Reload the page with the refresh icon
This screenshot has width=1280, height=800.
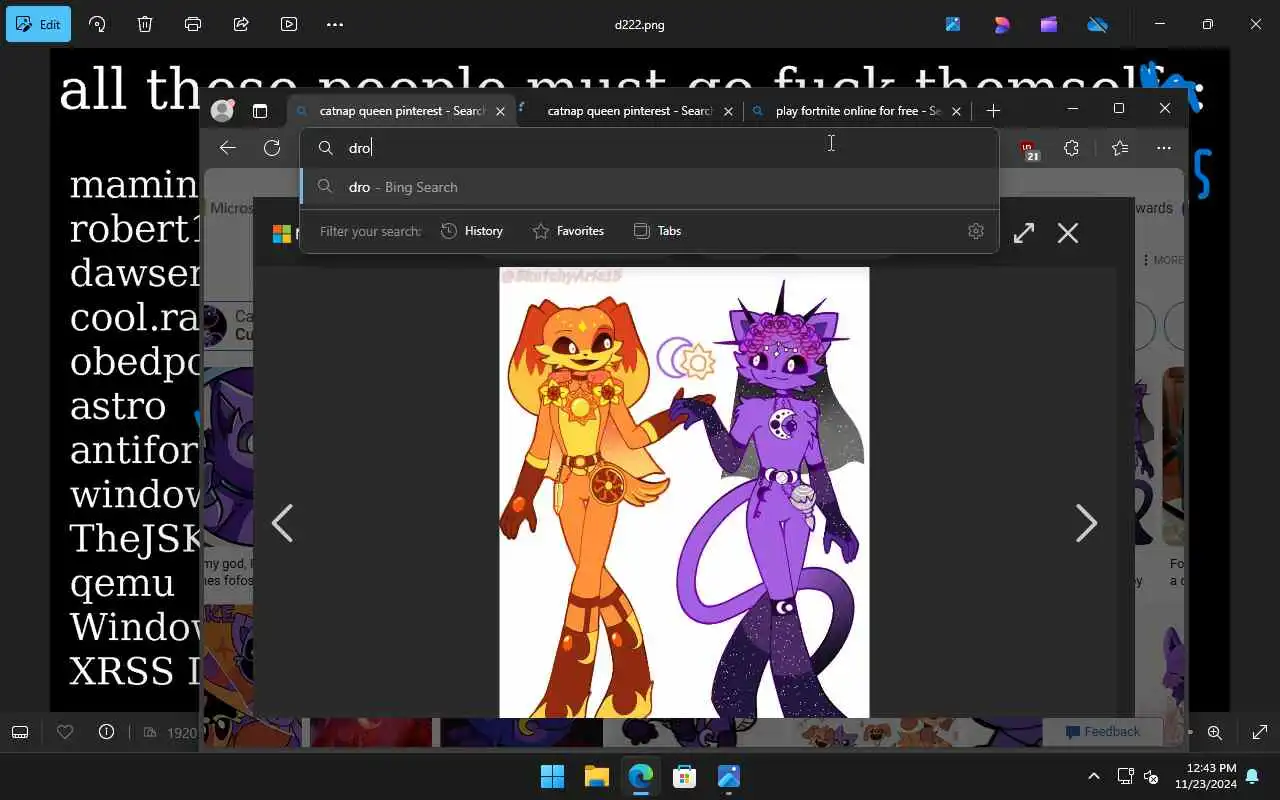click(272, 148)
